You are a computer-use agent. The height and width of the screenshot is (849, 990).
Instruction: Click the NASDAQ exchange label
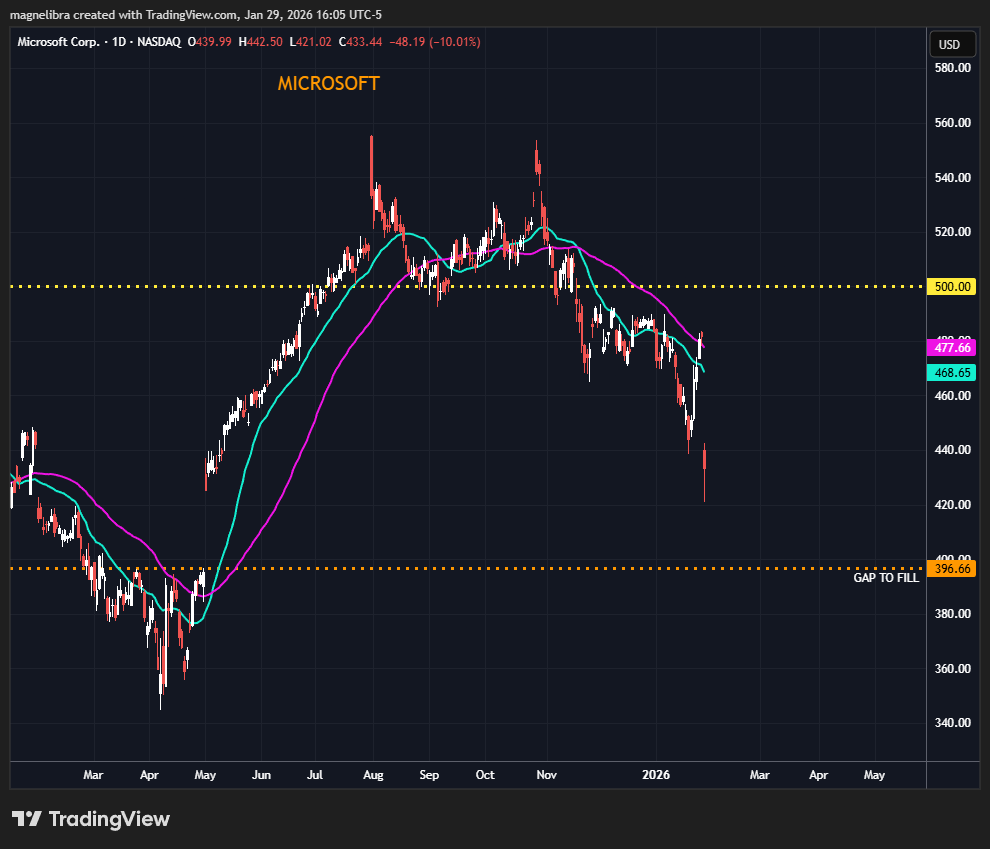tap(159, 42)
